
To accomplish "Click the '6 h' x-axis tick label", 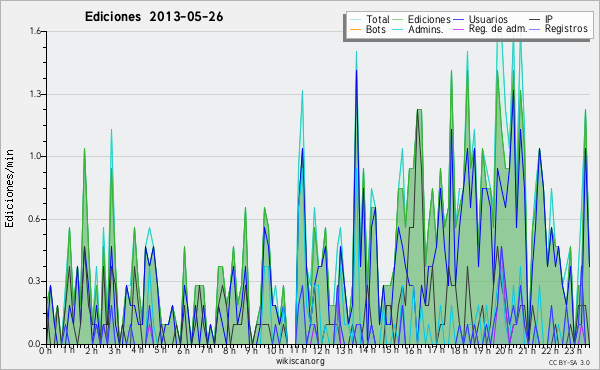I will click(x=183, y=351).
